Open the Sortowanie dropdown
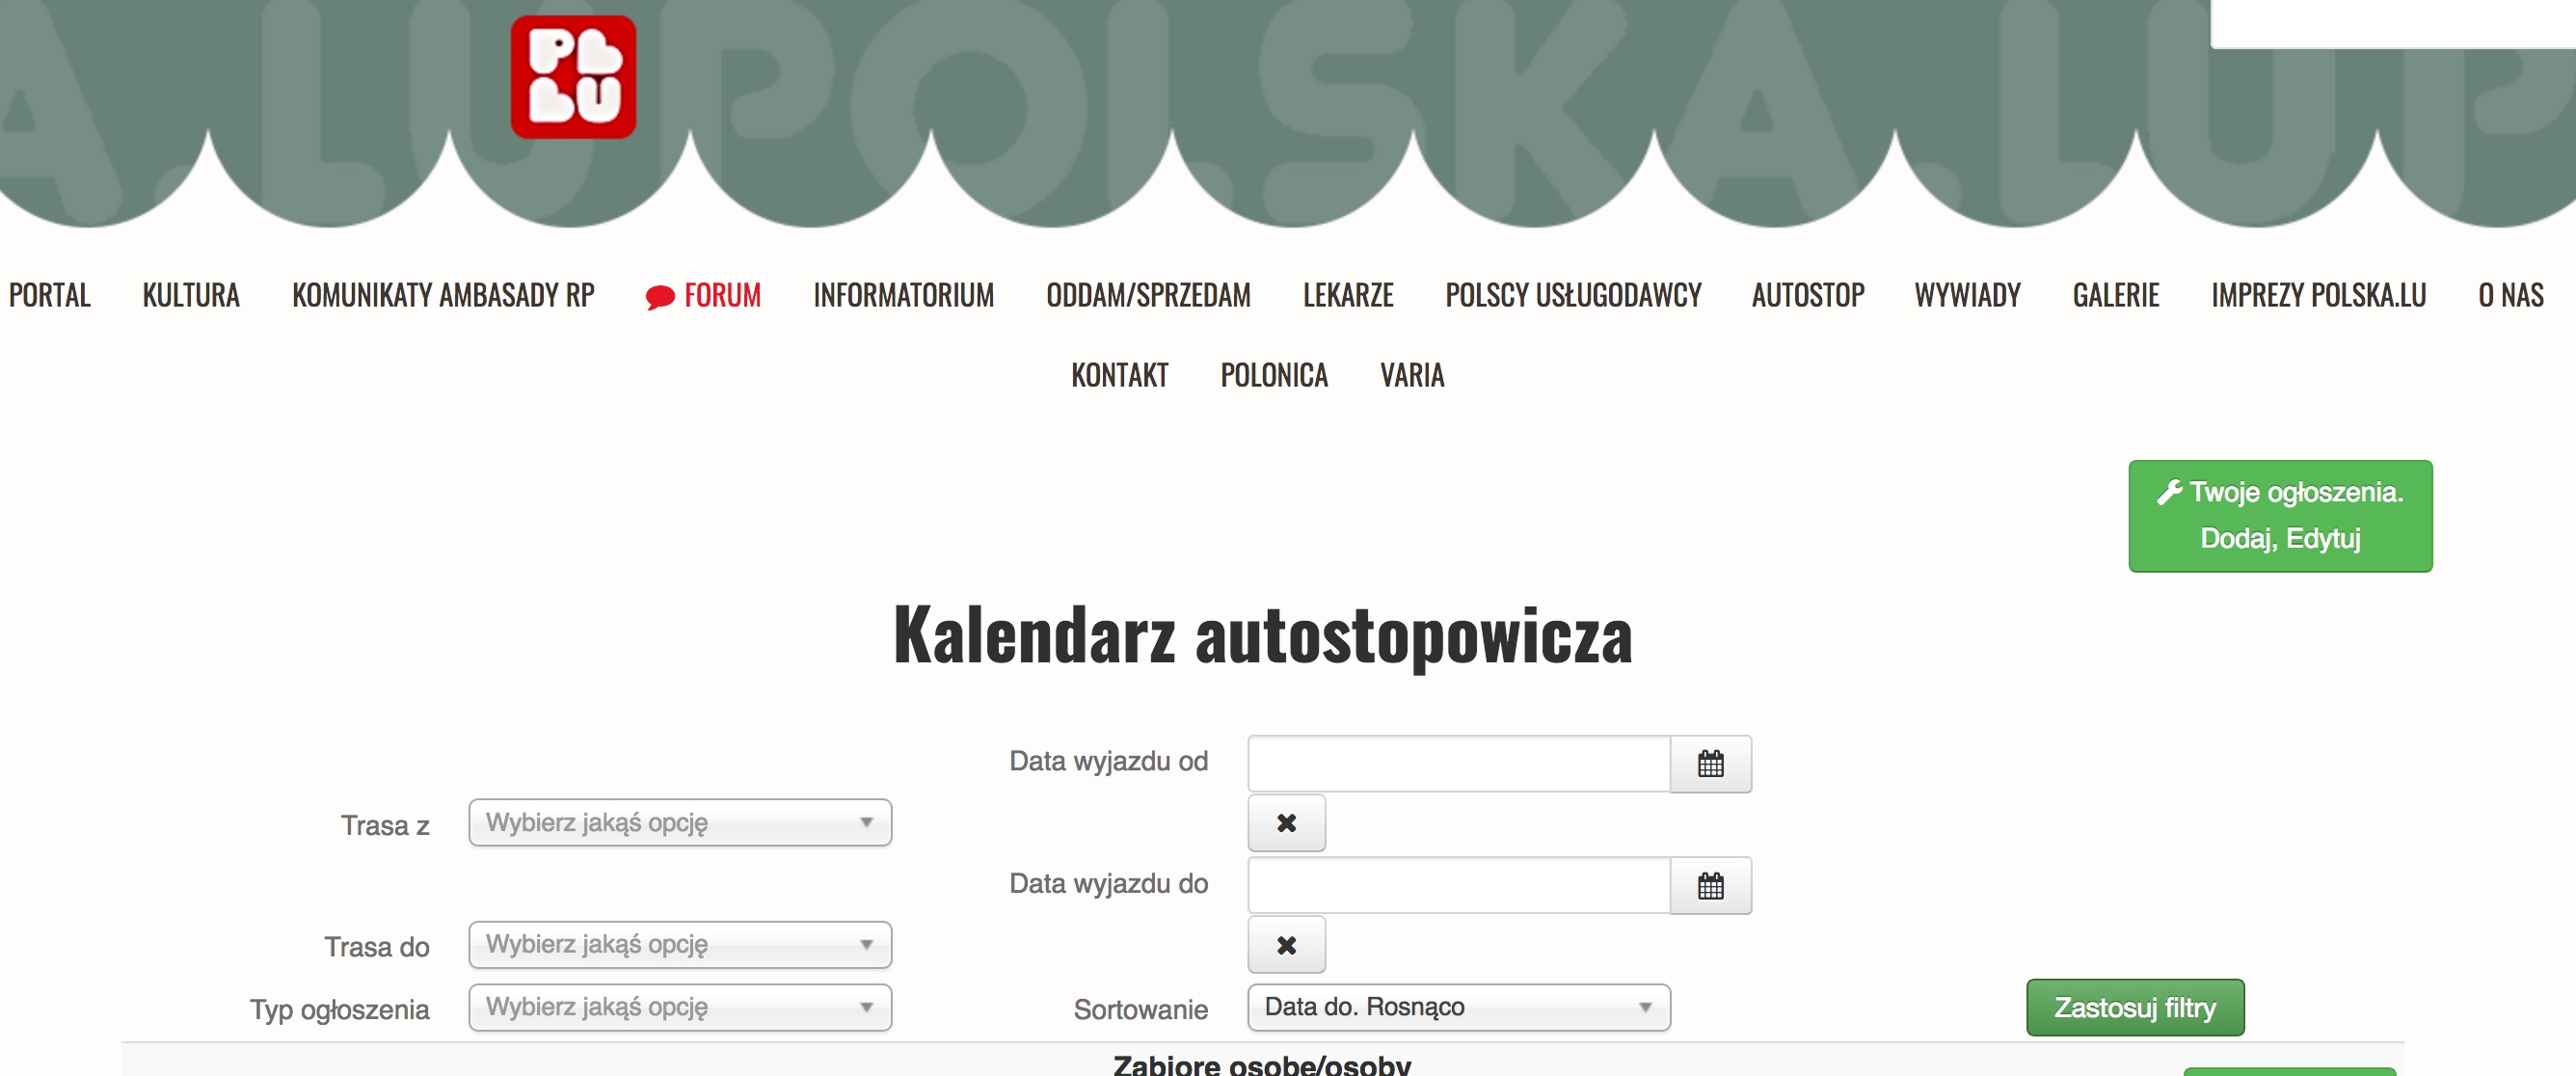Screen dimensions: 2576x1076 coord(1459,1007)
